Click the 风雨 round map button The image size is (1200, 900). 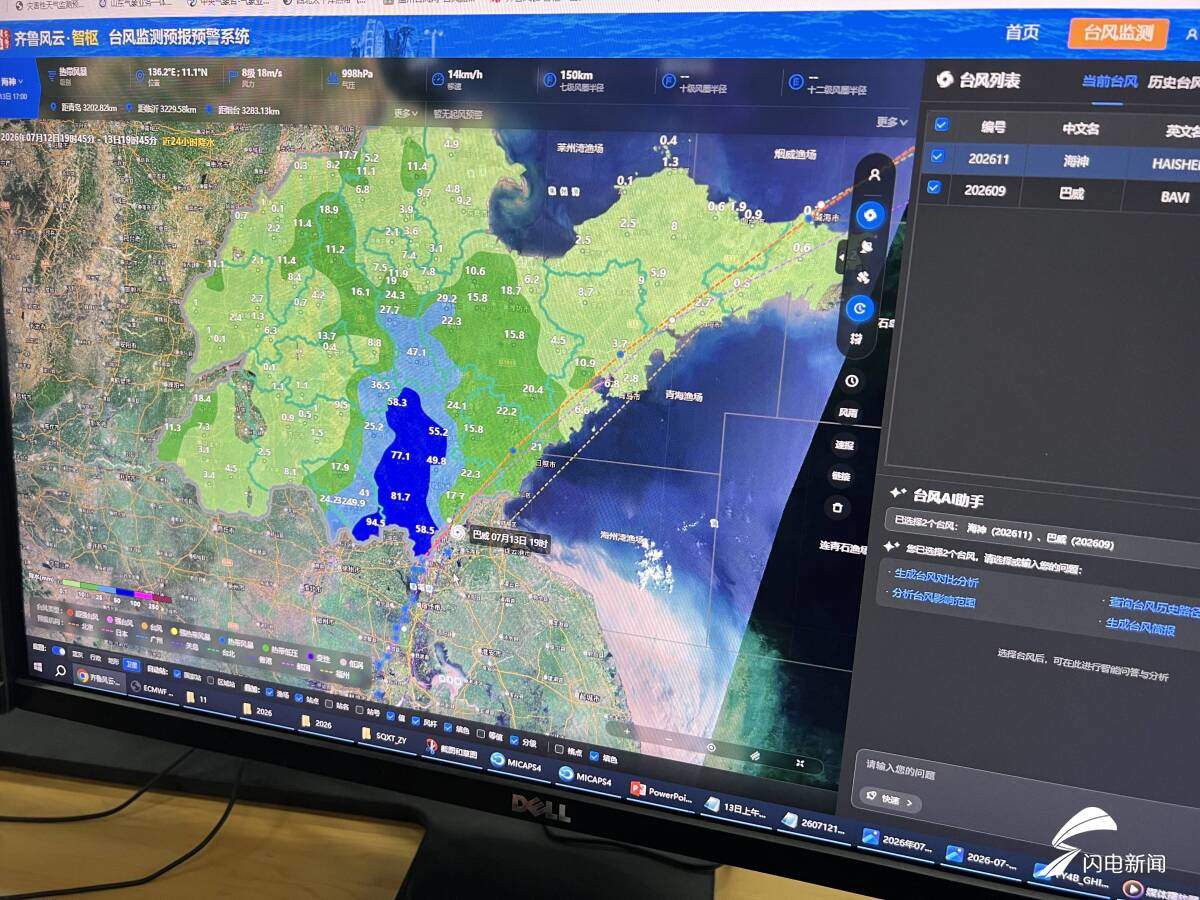(x=848, y=412)
